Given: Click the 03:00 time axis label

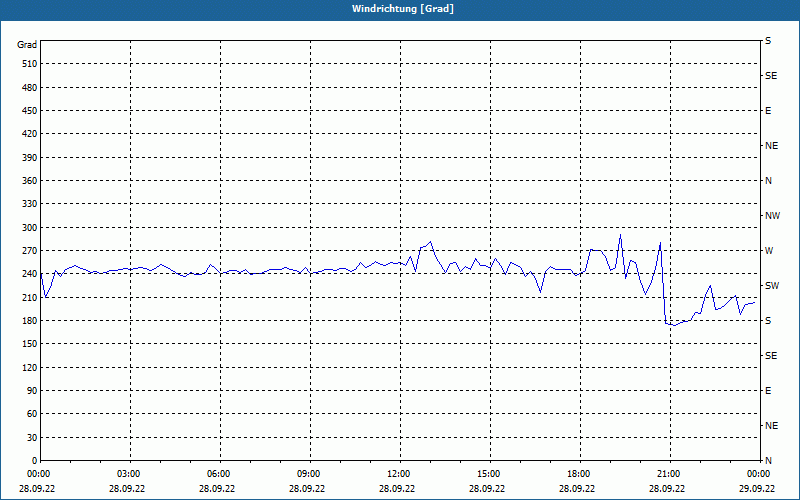Looking at the screenshot, I should (x=130, y=474).
